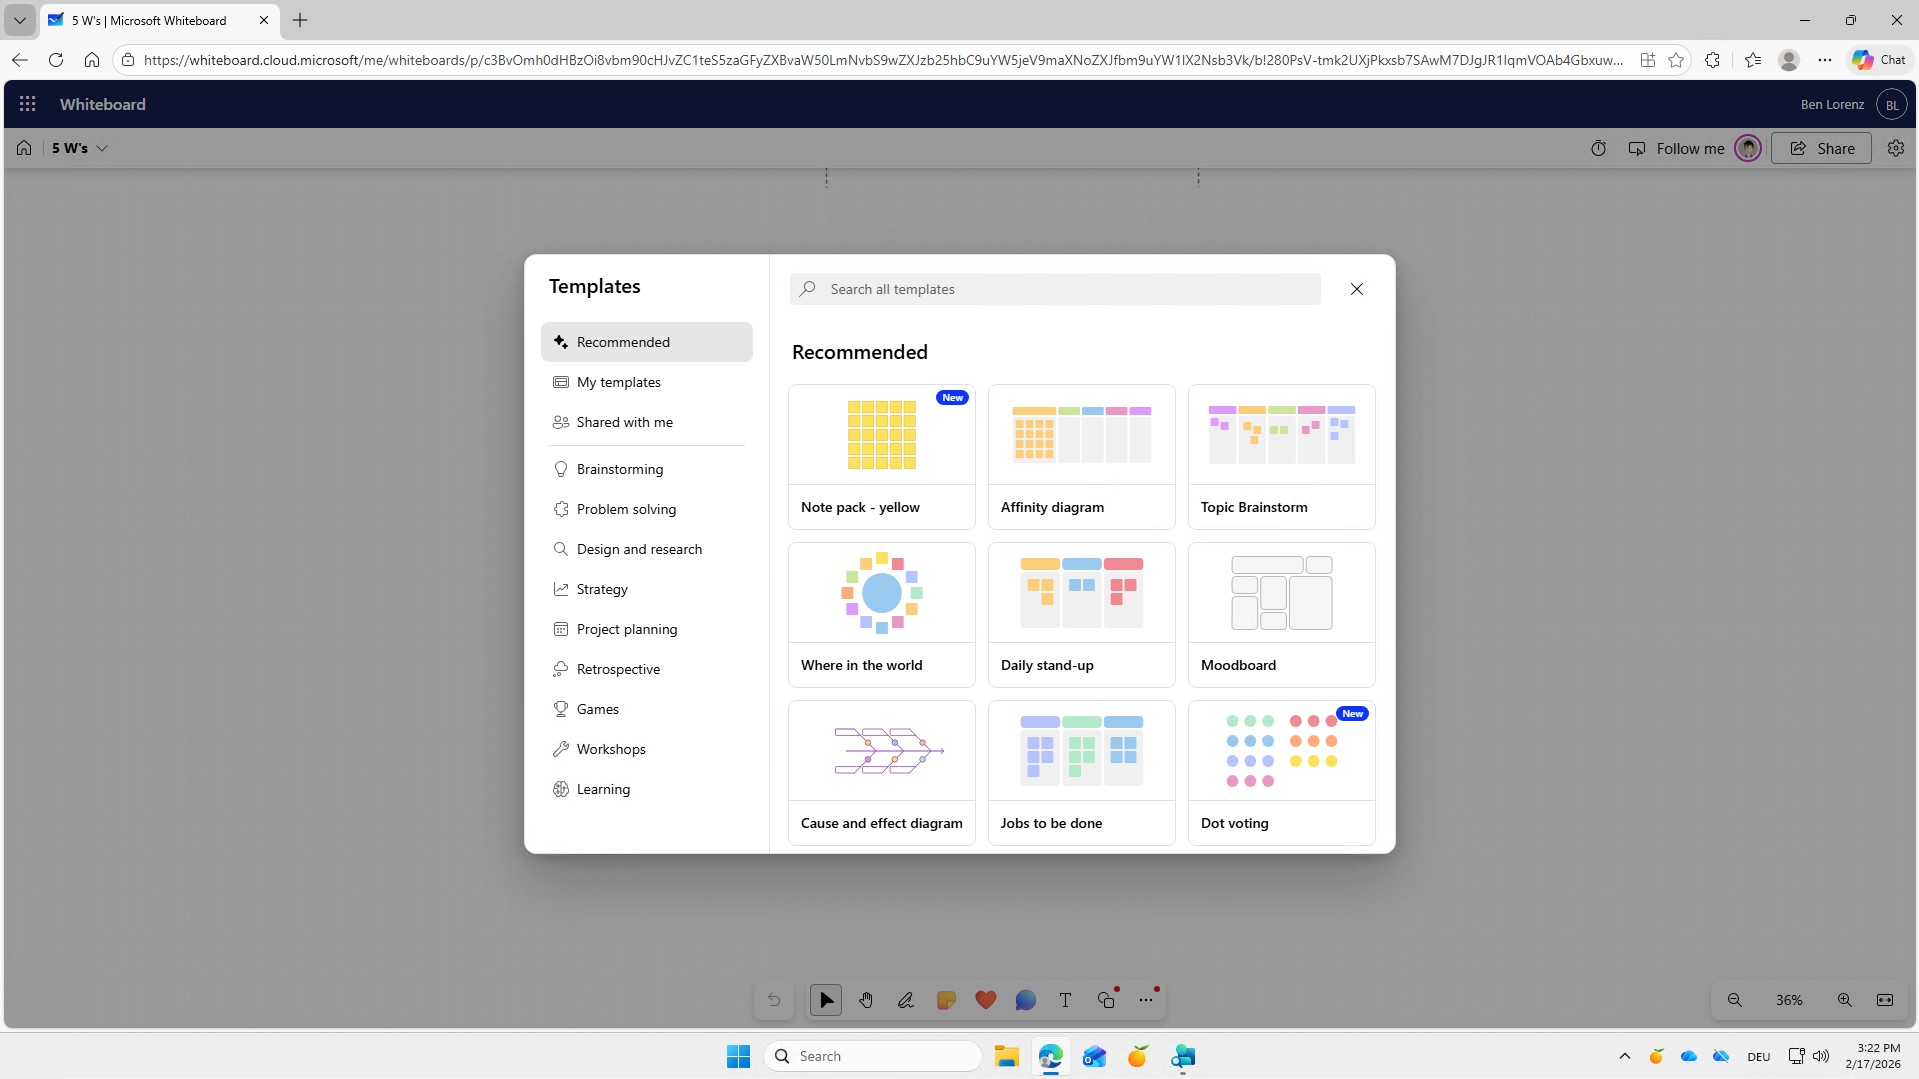The height and width of the screenshot is (1079, 1919).
Task: Click the Search all templates field
Action: pyautogui.click(x=1055, y=289)
